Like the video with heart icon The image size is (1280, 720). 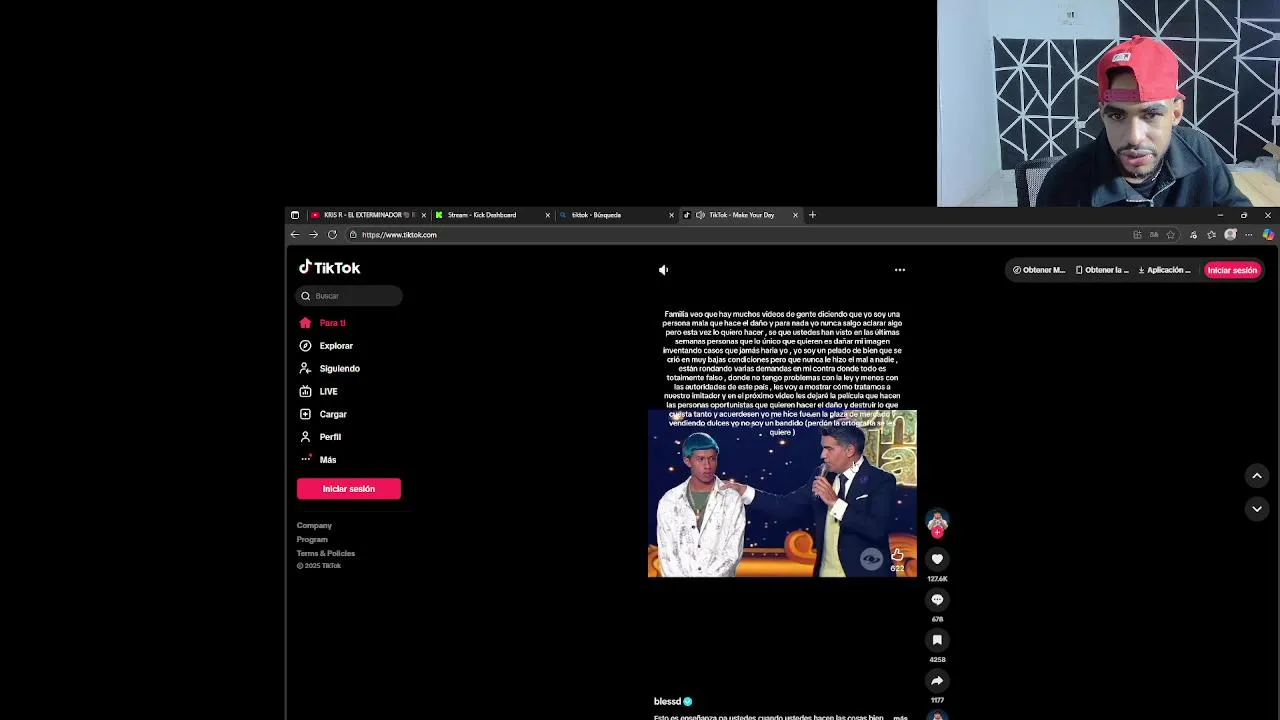(937, 559)
